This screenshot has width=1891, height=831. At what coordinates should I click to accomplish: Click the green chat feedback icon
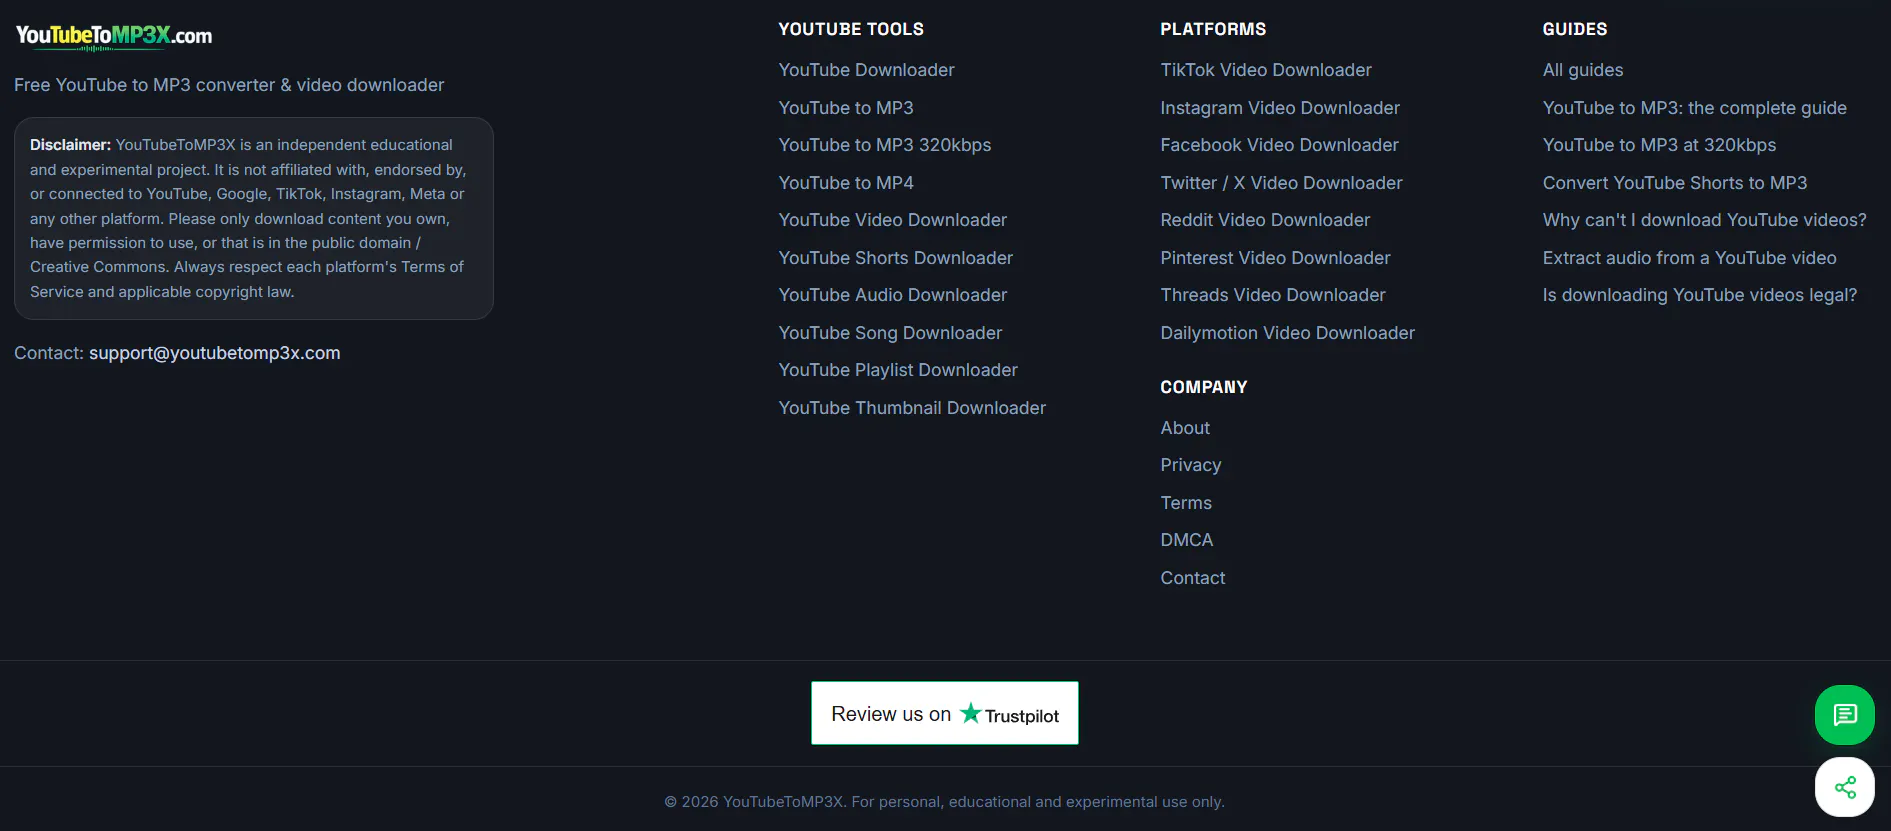pos(1844,714)
